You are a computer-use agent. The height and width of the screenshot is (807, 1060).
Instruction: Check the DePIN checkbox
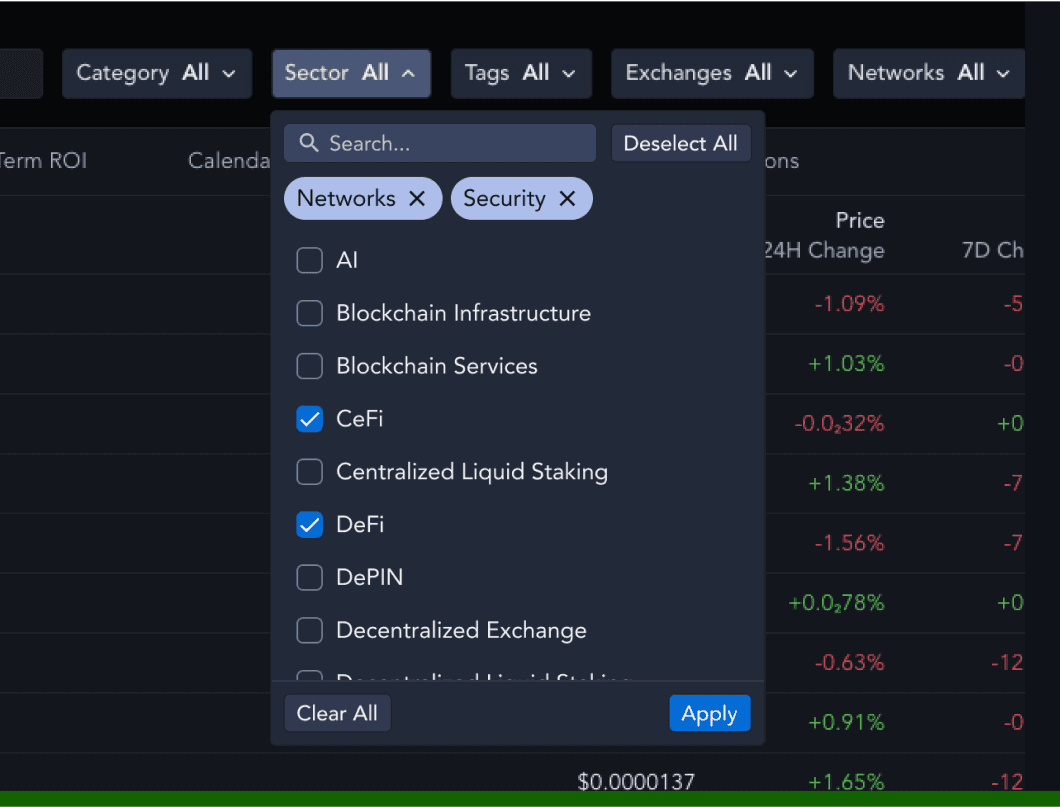pos(310,577)
